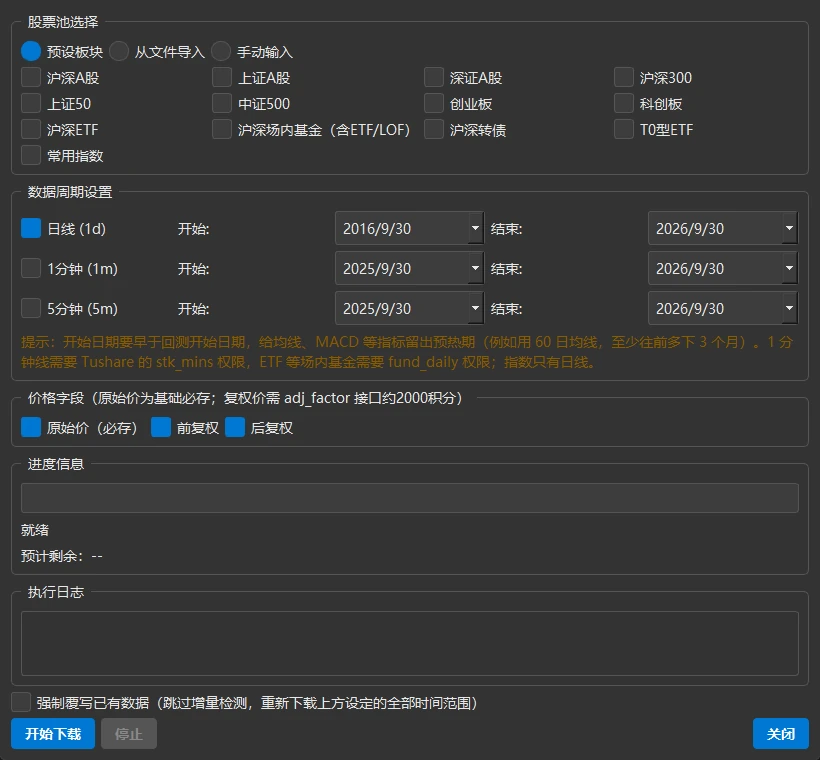This screenshot has width=820, height=760.
Task: Tick the T0型ETF checkbox
Action: 624,129
